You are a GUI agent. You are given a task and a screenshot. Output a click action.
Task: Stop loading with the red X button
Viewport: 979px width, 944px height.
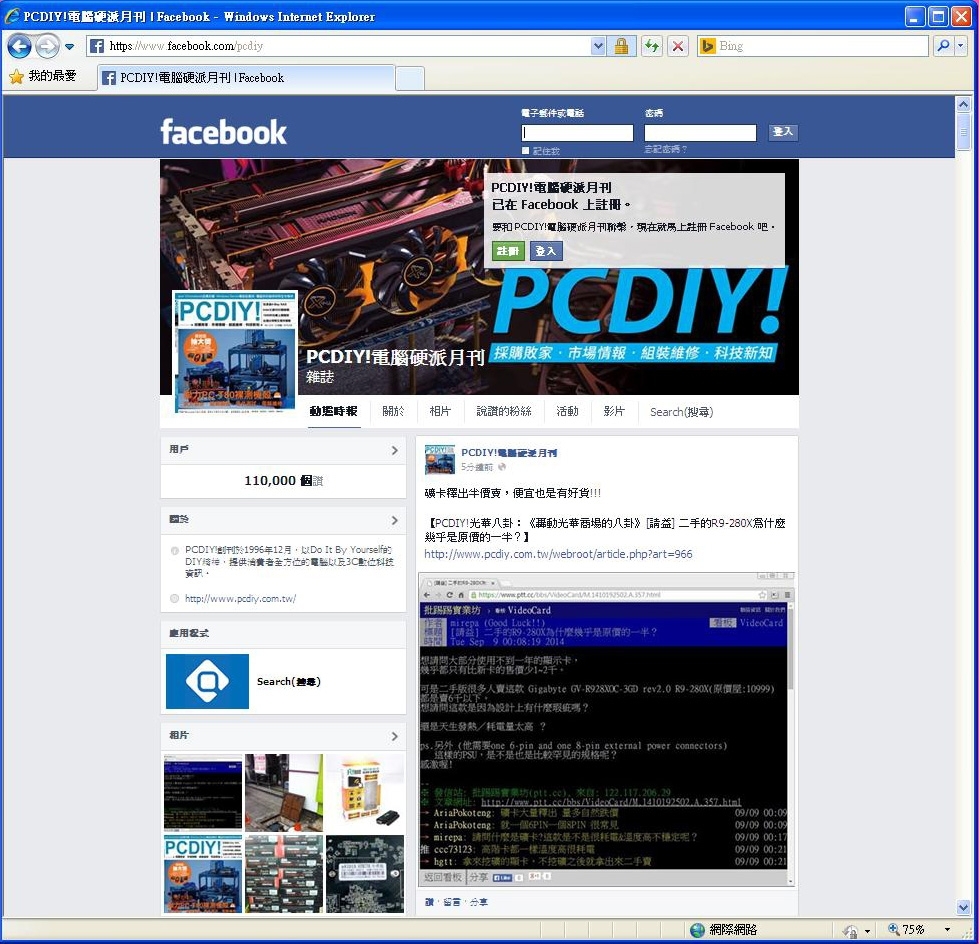tap(677, 46)
